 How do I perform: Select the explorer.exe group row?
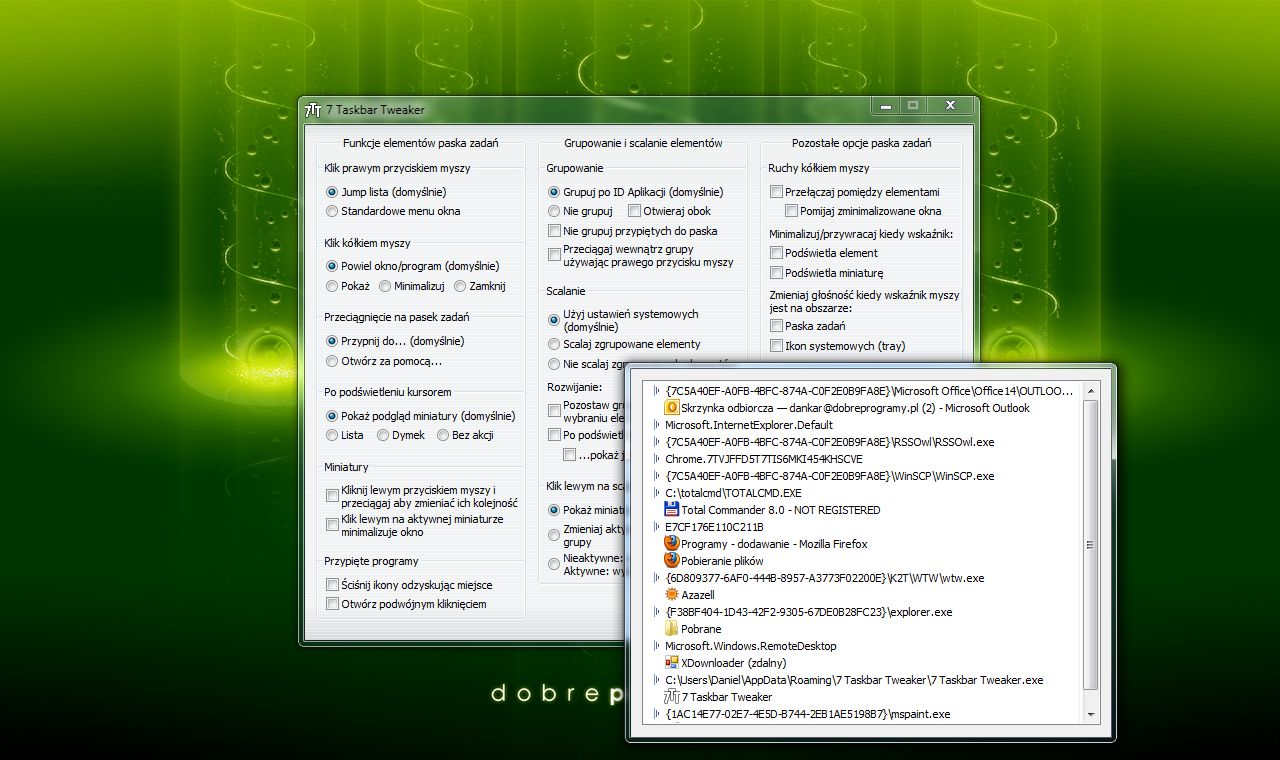809,612
